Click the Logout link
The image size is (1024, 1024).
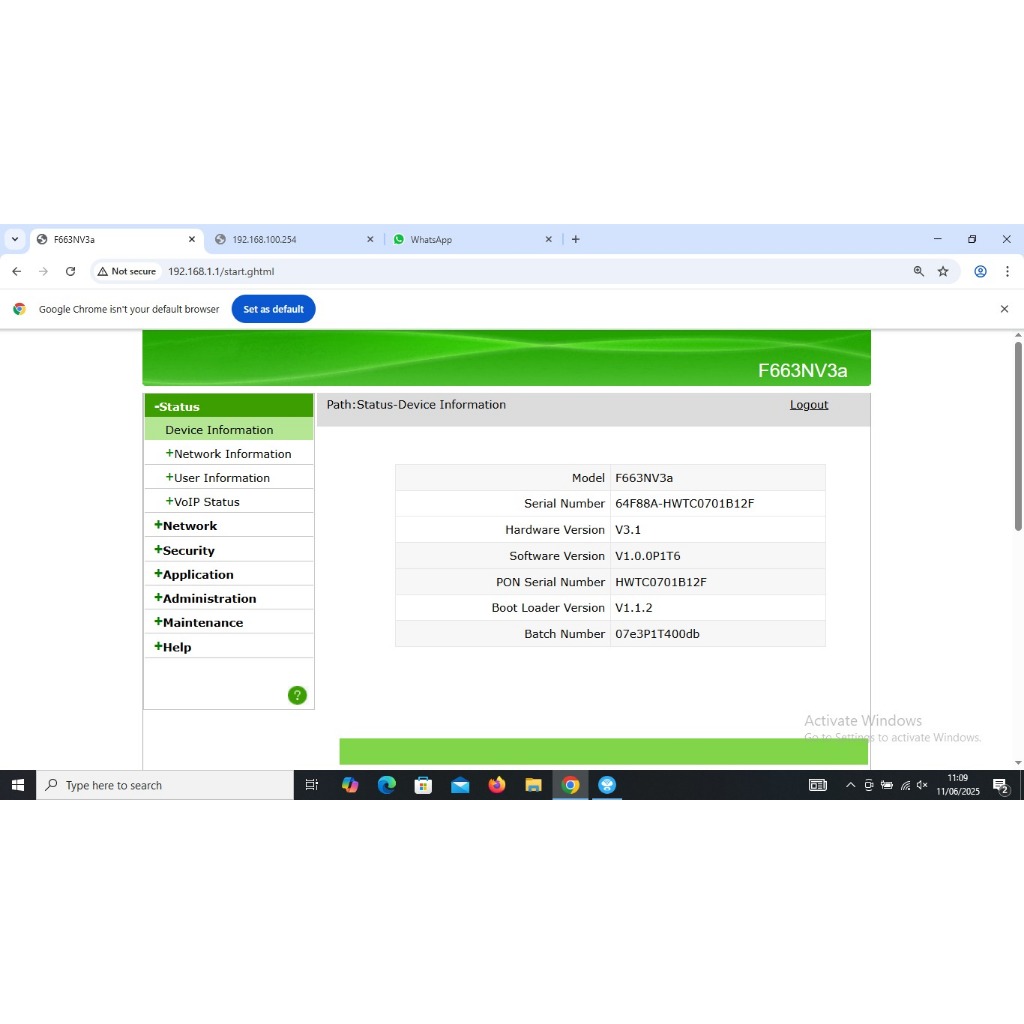(x=808, y=405)
